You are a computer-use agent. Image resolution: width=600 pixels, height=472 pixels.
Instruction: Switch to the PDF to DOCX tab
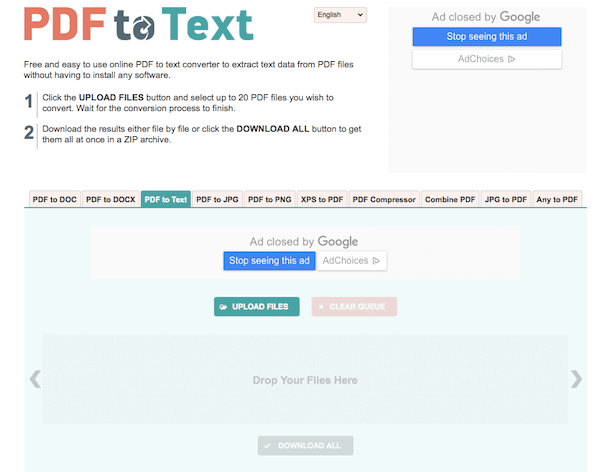111,199
